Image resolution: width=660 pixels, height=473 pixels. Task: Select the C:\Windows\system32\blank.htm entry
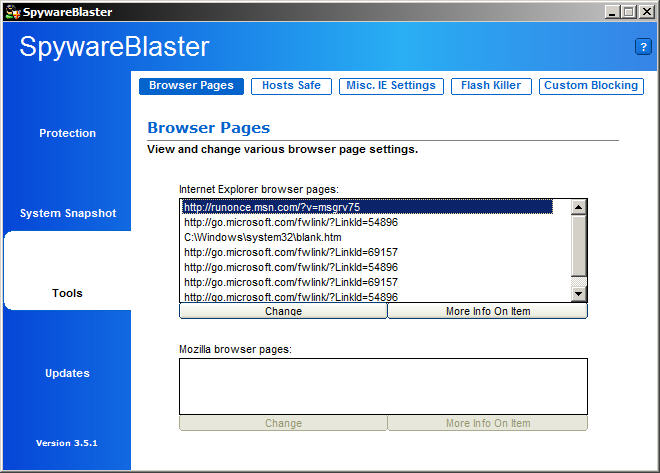click(x=367, y=237)
